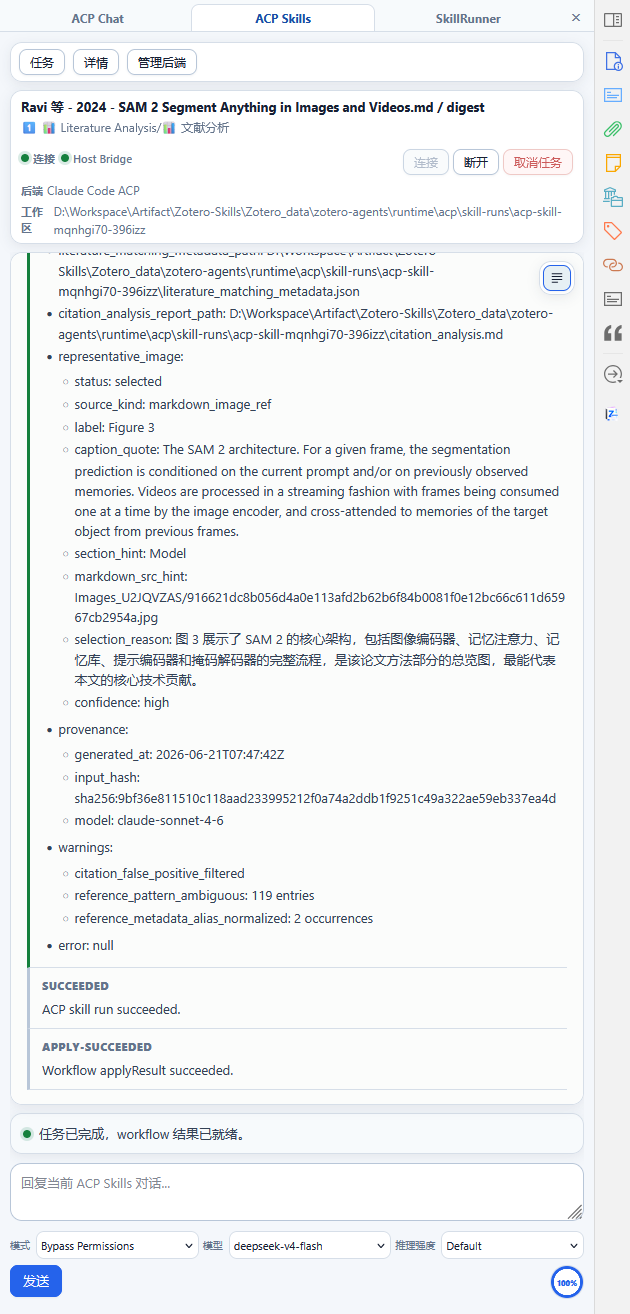Click reference_pattern_ambiguous: 119 entries
The height and width of the screenshot is (1314, 630).
(x=195, y=896)
